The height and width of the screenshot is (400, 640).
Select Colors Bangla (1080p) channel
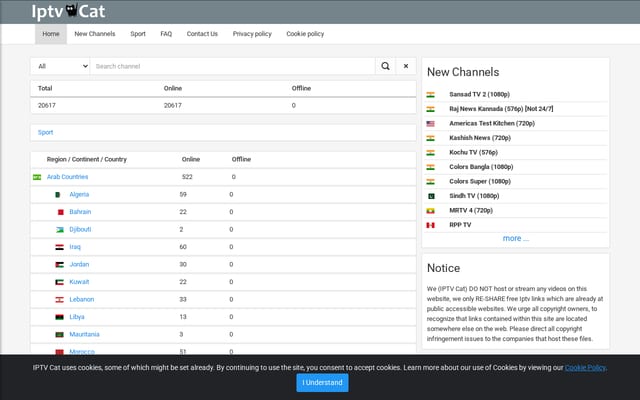(x=481, y=167)
